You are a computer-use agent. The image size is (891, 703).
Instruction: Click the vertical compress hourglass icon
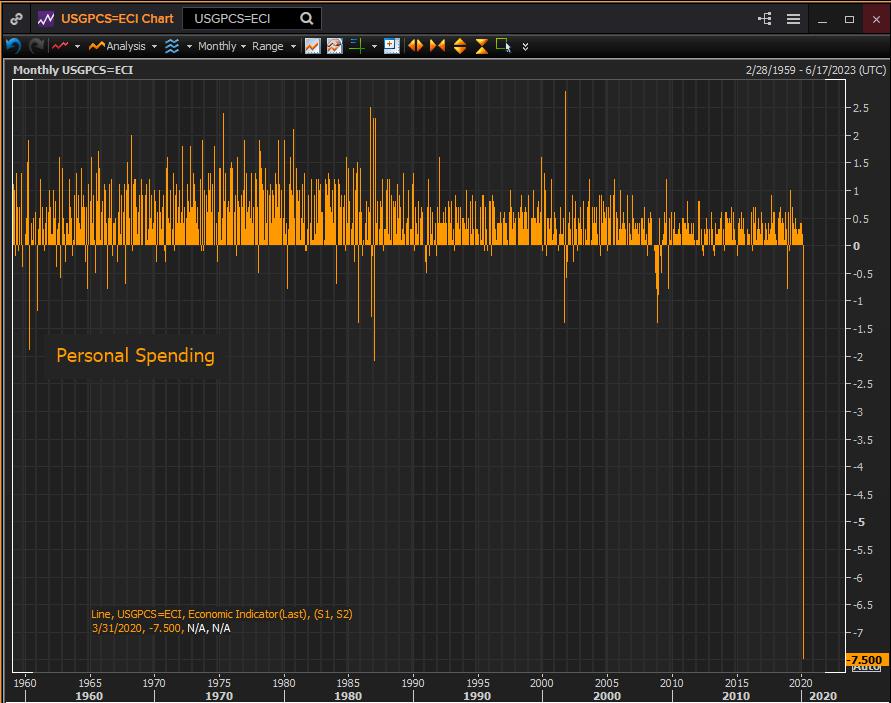click(x=482, y=46)
